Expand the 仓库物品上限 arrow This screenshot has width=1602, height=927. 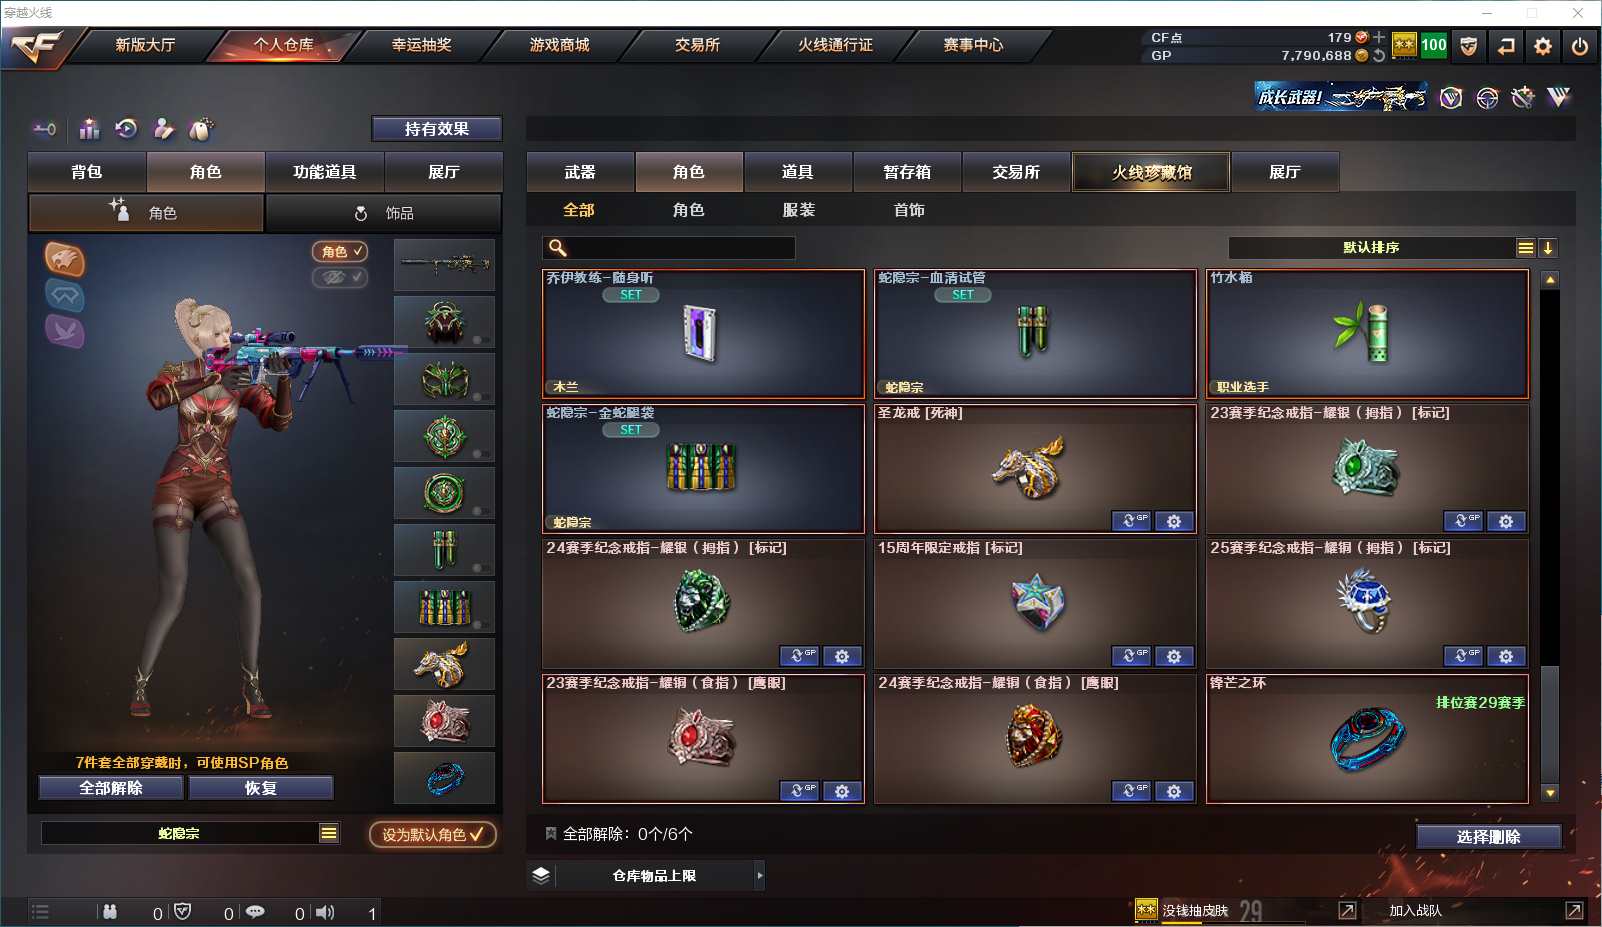[759, 875]
